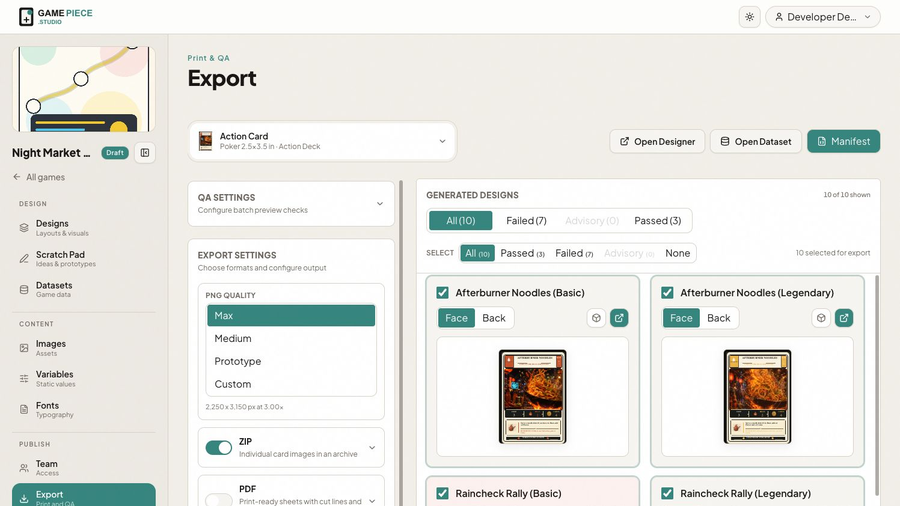This screenshot has height=506, width=900.
Task: Select Failed (7) designs for export
Action: tap(573, 253)
